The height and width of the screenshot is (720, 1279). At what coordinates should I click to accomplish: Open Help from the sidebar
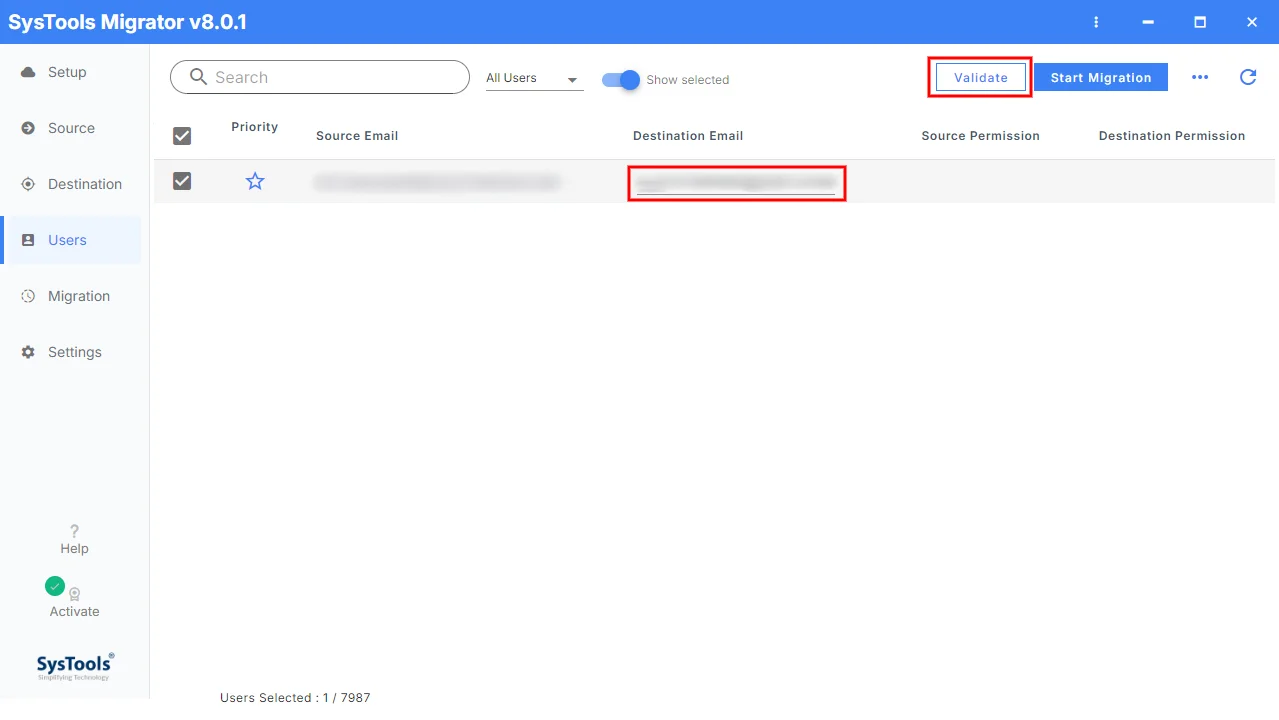[x=74, y=539]
